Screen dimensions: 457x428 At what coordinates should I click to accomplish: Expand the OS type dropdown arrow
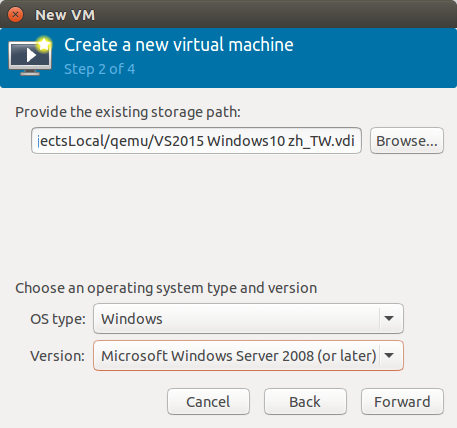coord(389,319)
